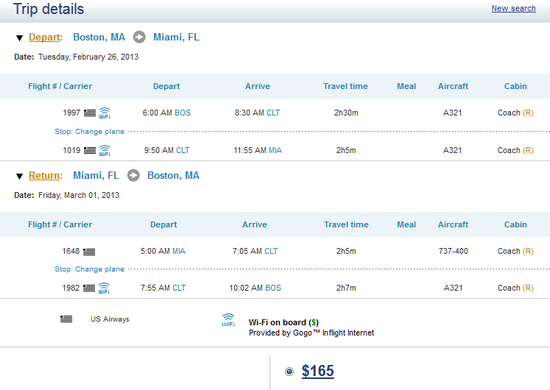Open the Depart link

(44, 37)
